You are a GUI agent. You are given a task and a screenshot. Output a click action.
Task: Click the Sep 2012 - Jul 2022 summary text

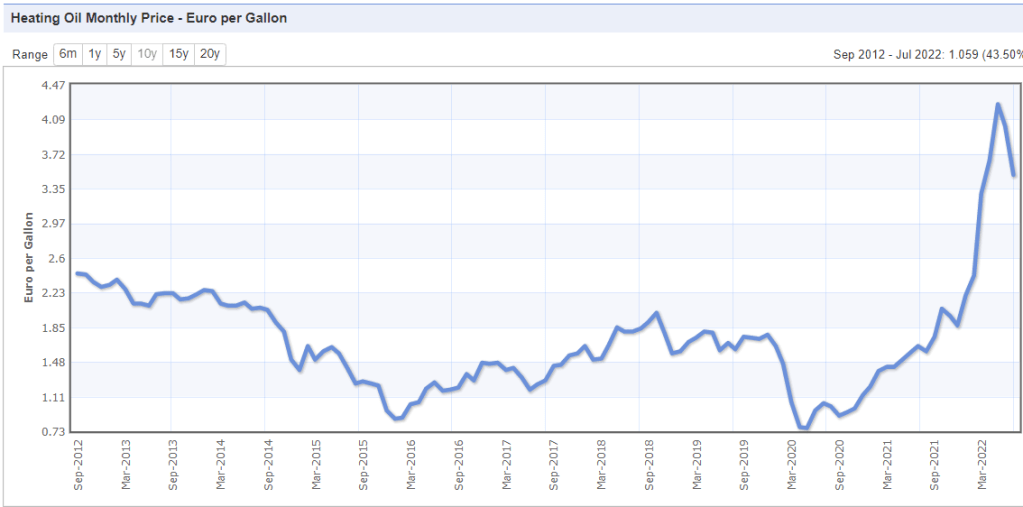(926, 54)
